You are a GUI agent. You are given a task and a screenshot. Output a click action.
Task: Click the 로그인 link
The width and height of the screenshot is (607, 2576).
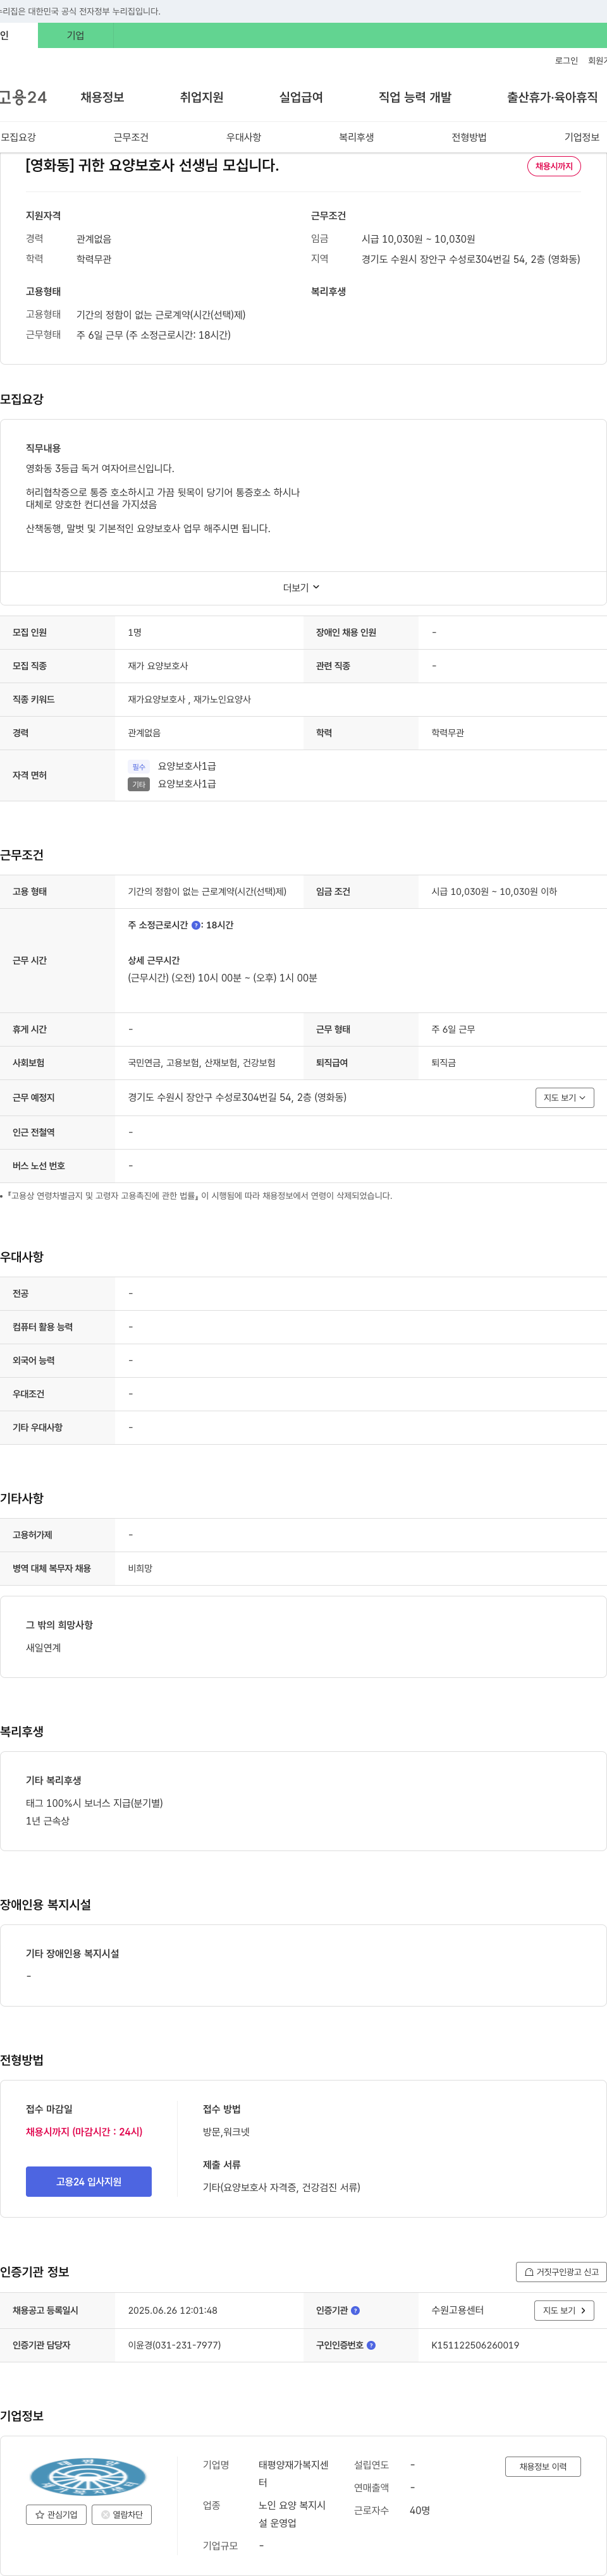coord(566,61)
